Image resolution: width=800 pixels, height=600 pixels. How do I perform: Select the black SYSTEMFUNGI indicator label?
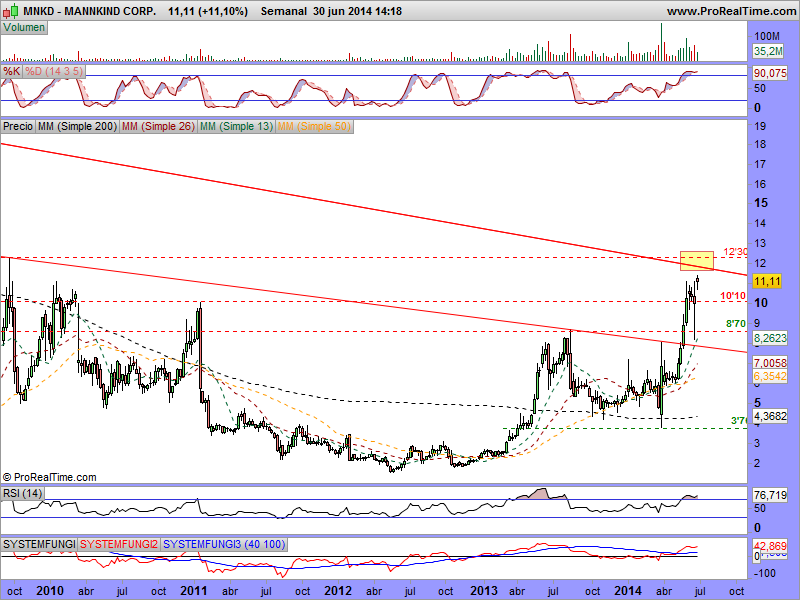(x=39, y=544)
